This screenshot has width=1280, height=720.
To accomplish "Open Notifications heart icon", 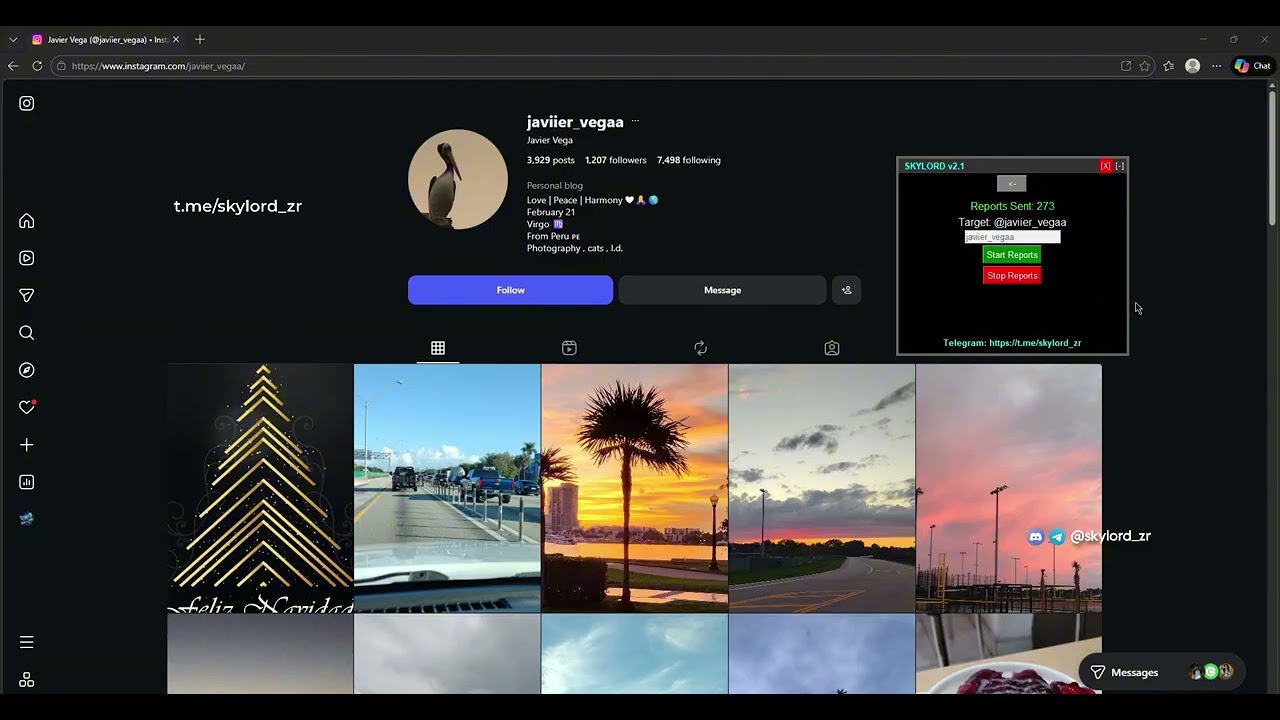I will click(27, 407).
